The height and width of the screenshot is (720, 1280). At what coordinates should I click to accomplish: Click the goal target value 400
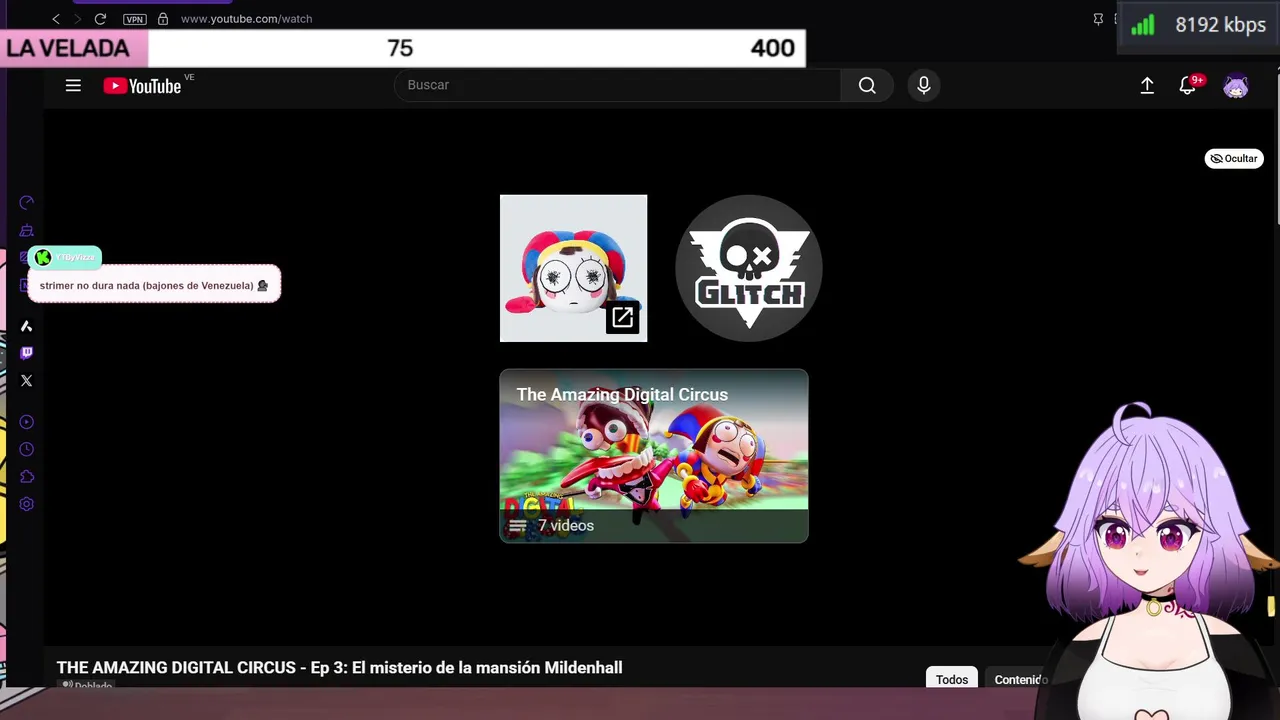[x=773, y=48]
